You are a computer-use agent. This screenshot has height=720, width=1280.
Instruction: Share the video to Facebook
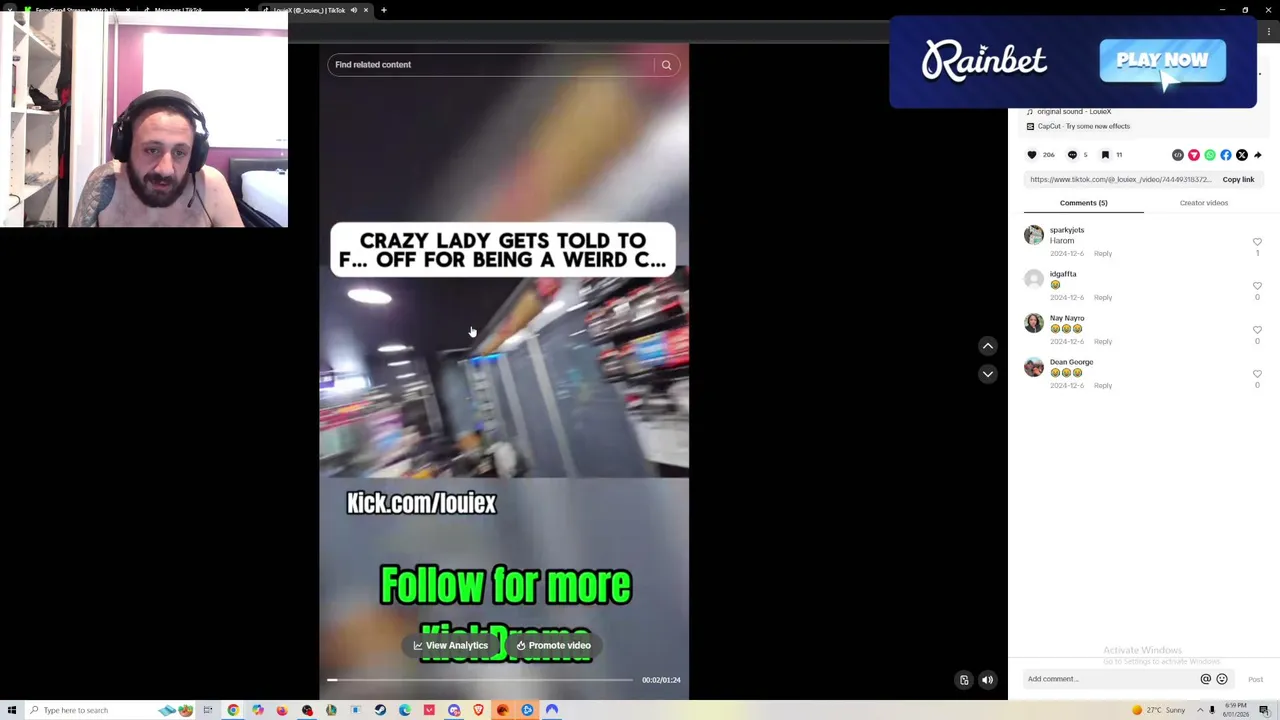tap(1226, 155)
